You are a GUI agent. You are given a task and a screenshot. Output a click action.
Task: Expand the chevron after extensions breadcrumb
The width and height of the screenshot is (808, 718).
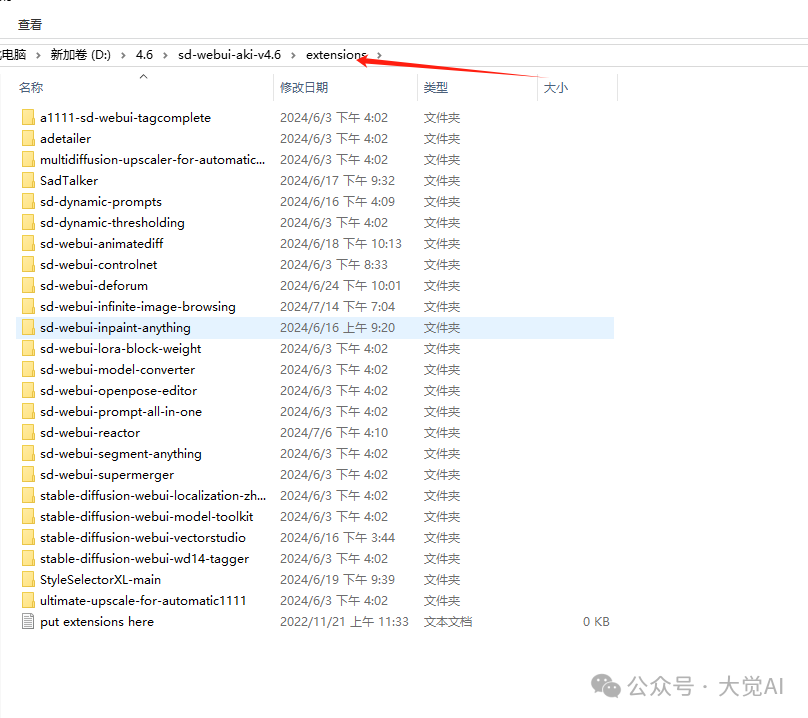click(x=379, y=55)
